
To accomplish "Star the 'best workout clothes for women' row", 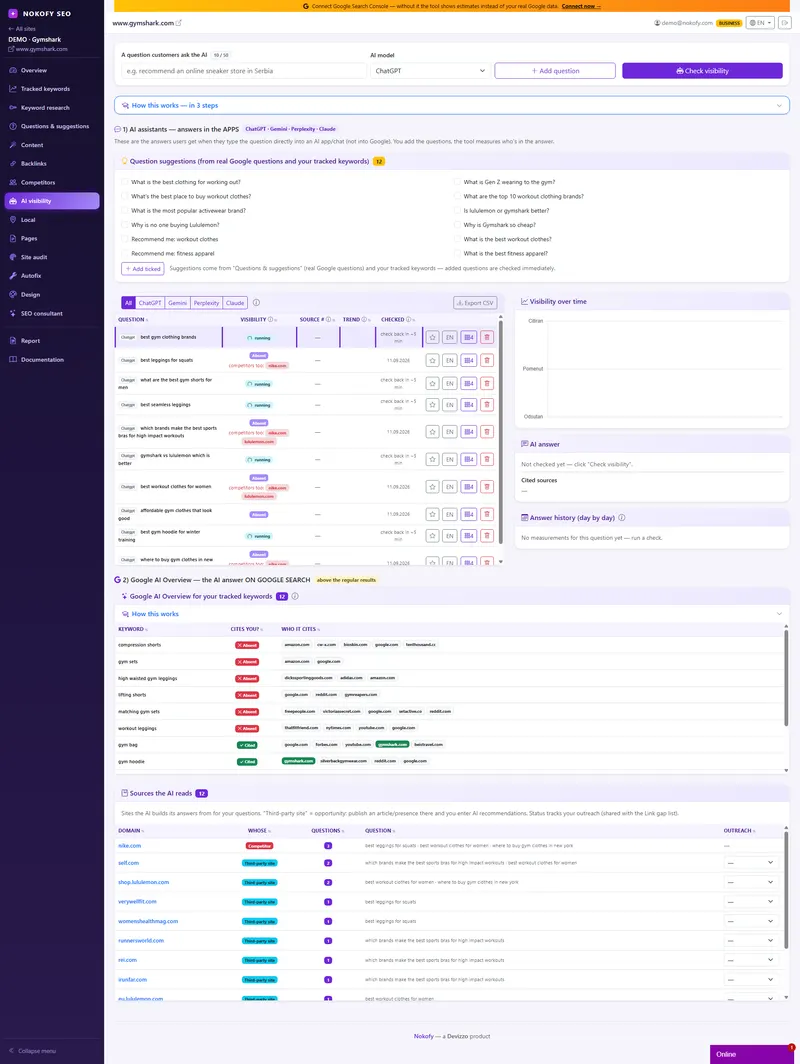I will [x=432, y=487].
